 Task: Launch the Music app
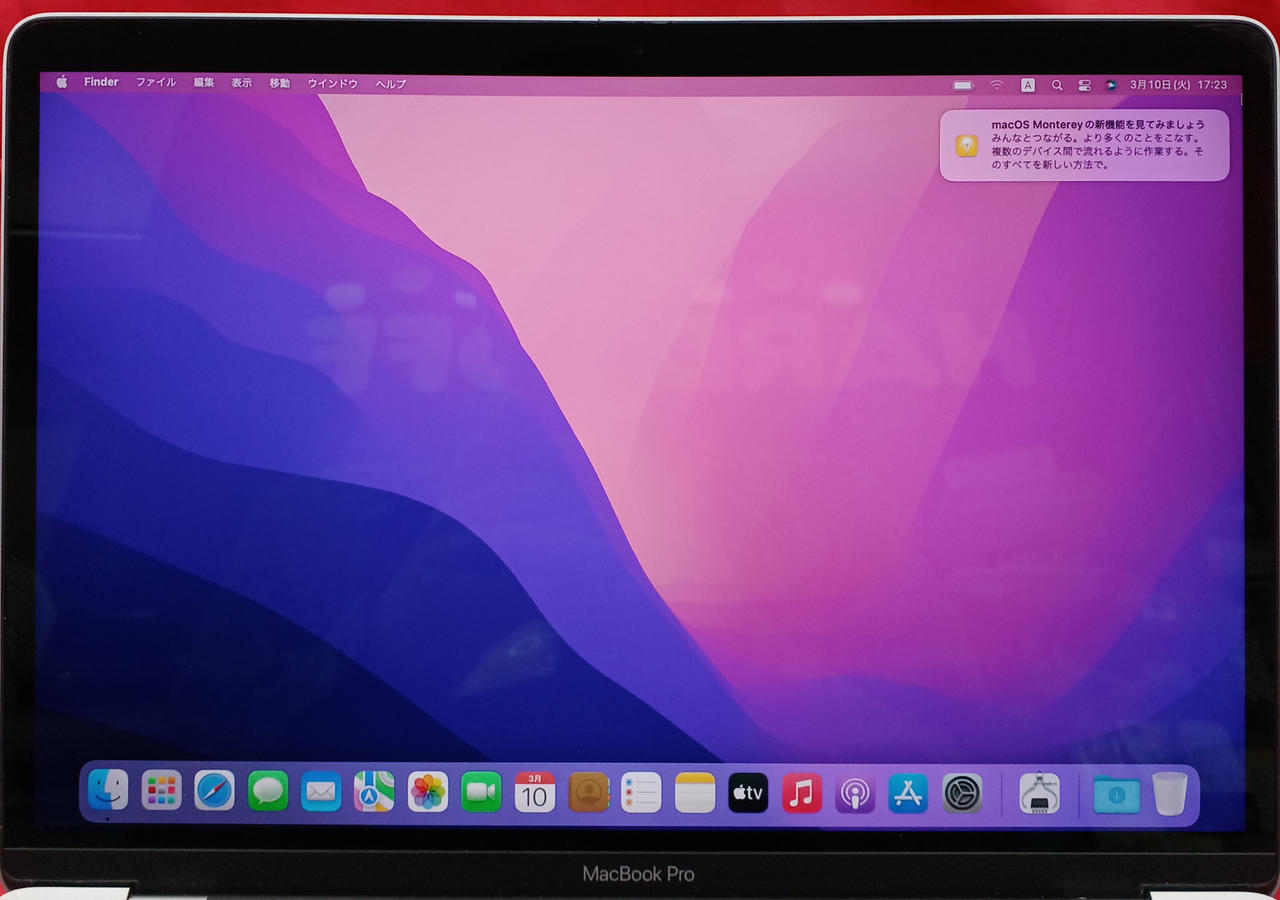[801, 794]
